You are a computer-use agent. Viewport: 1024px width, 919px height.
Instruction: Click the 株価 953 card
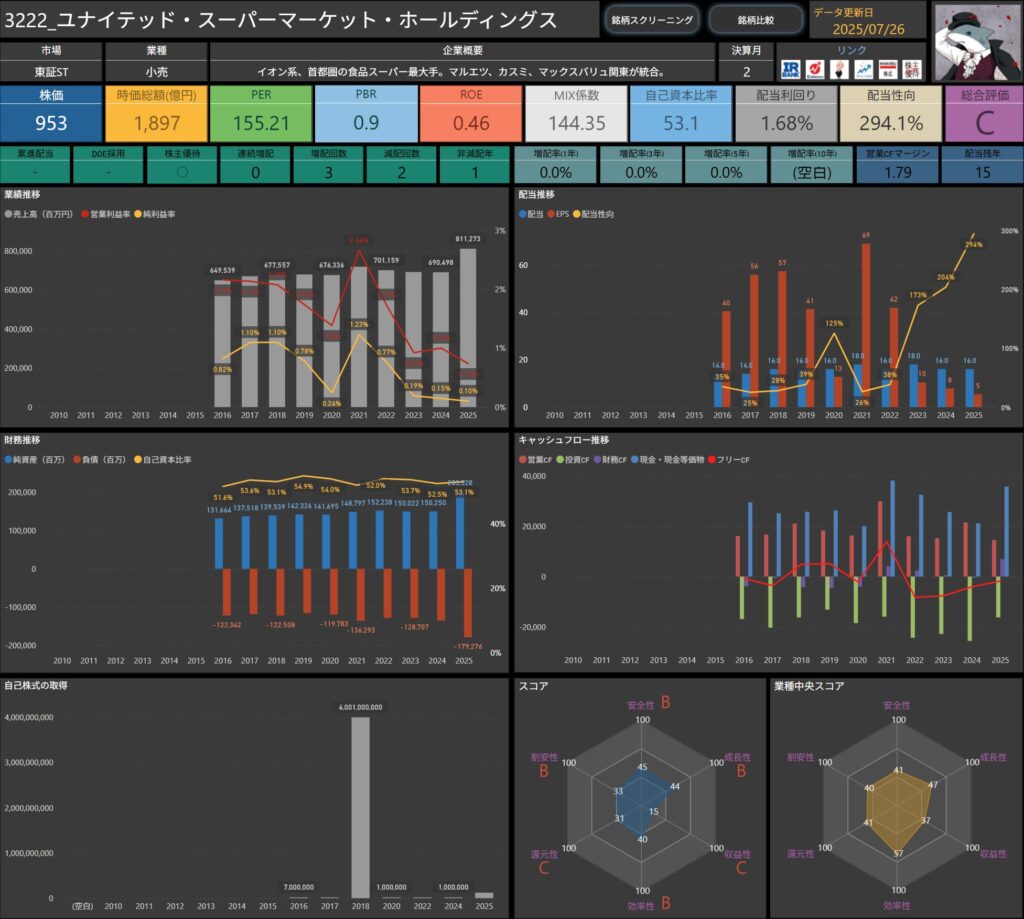tap(51, 113)
